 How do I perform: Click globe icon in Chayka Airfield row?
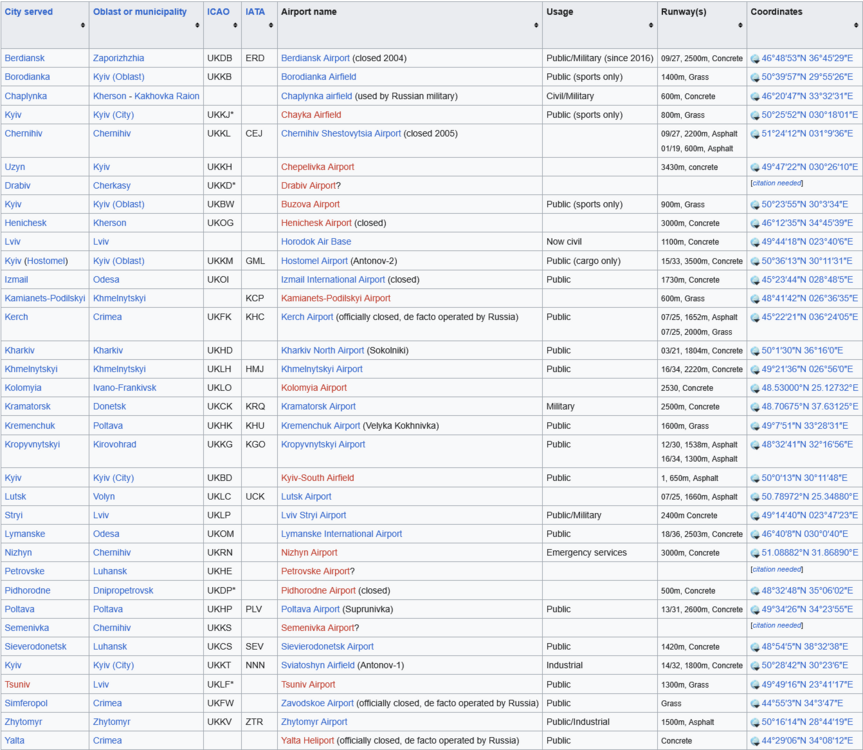coord(755,116)
